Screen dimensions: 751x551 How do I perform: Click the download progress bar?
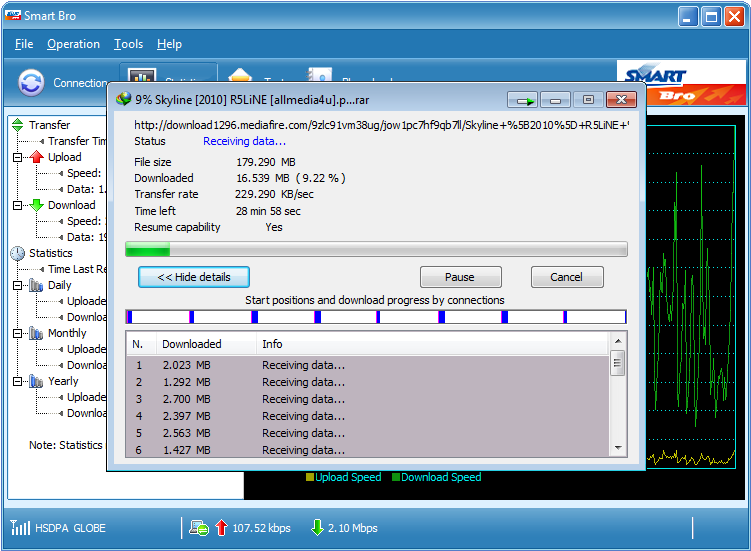click(376, 249)
